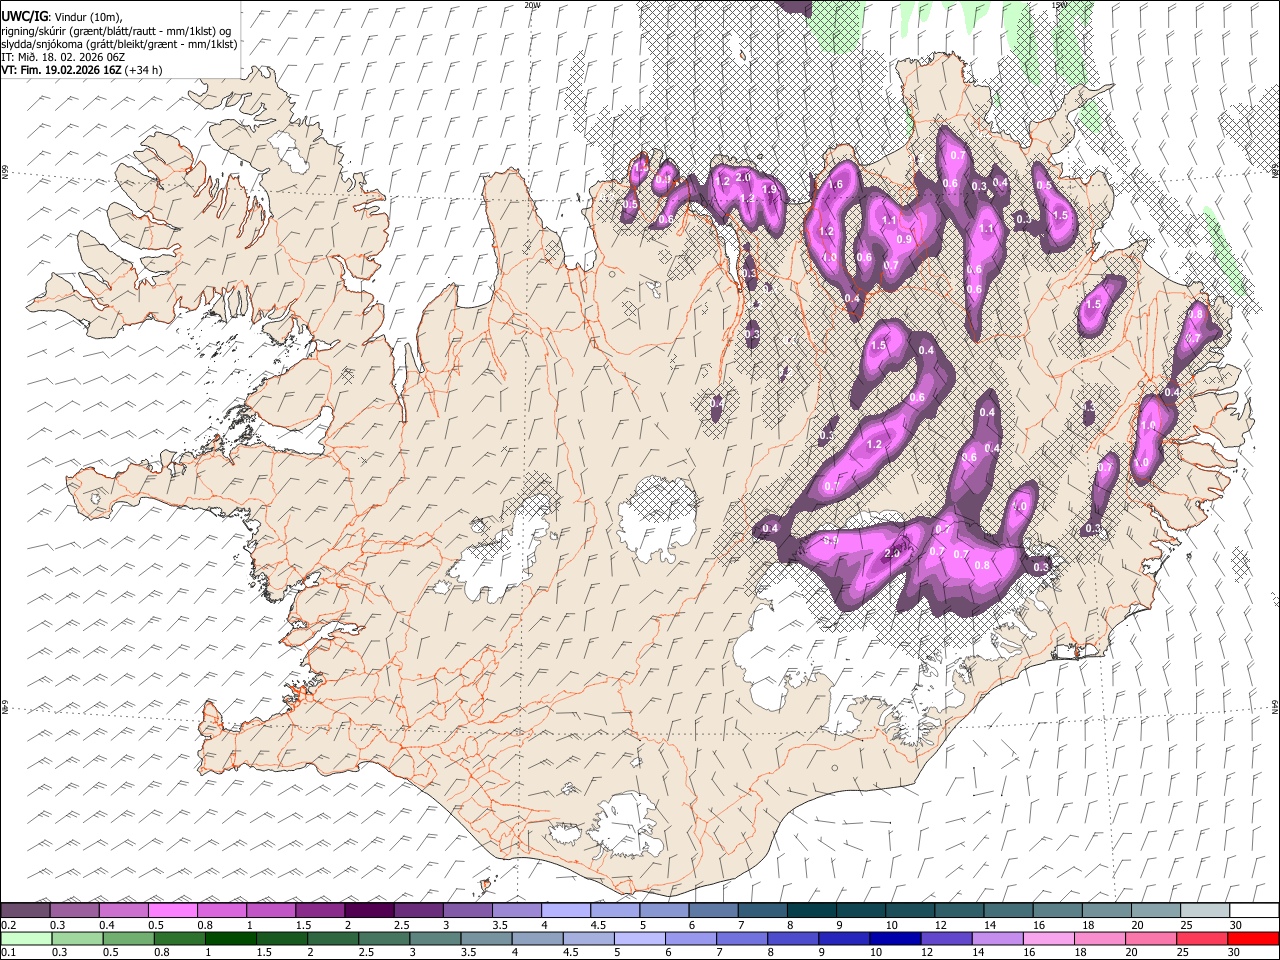Viewport: 1280px width, 960px height.
Task: Click the lavender top-row swatch between 4 and 4.5
Action: (566, 910)
